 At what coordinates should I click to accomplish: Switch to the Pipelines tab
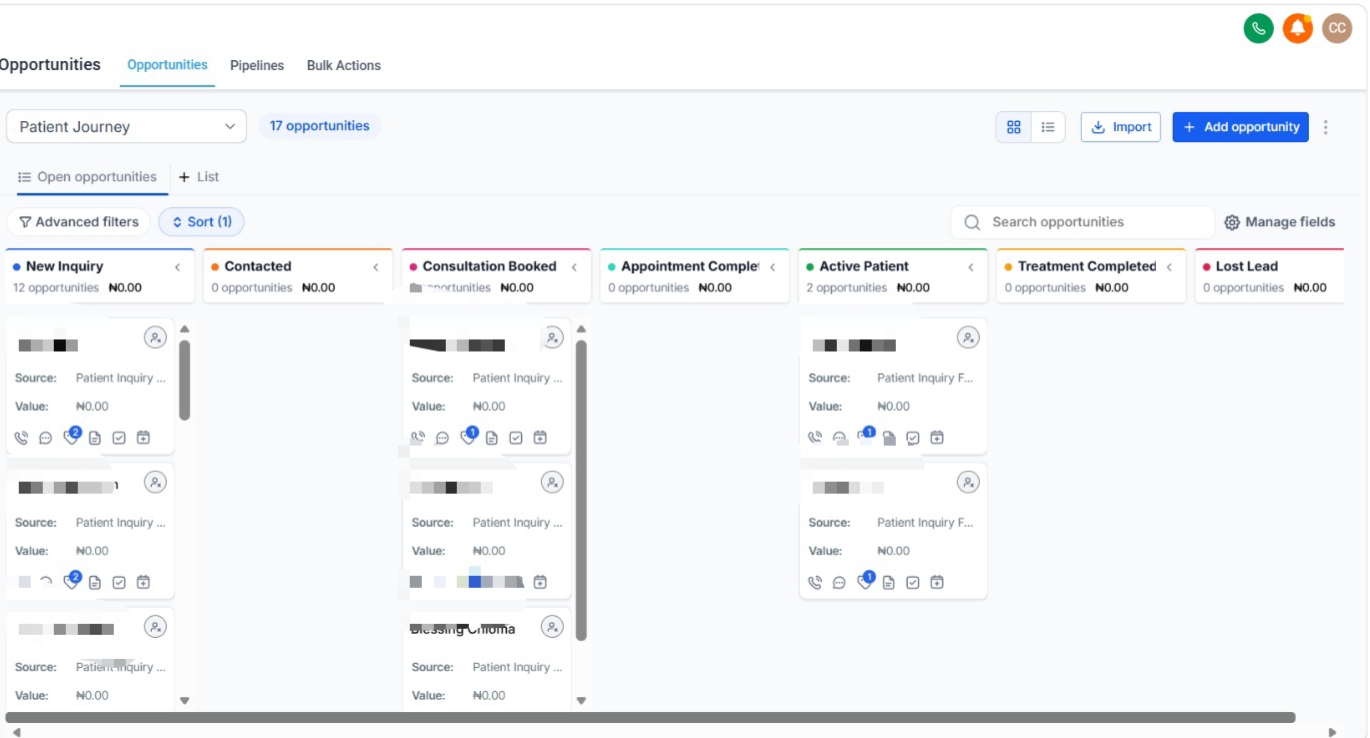tap(257, 65)
